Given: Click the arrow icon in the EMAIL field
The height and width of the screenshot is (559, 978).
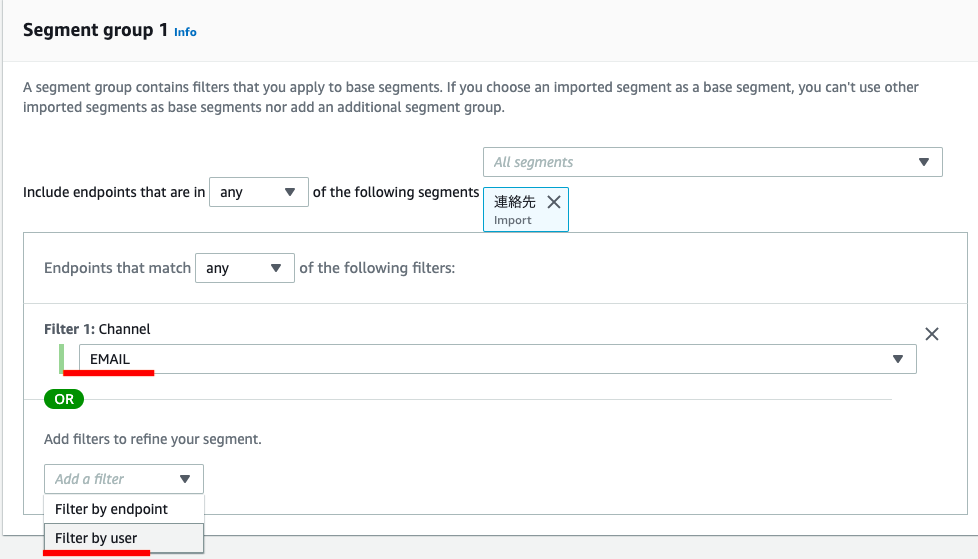Looking at the screenshot, I should (898, 359).
